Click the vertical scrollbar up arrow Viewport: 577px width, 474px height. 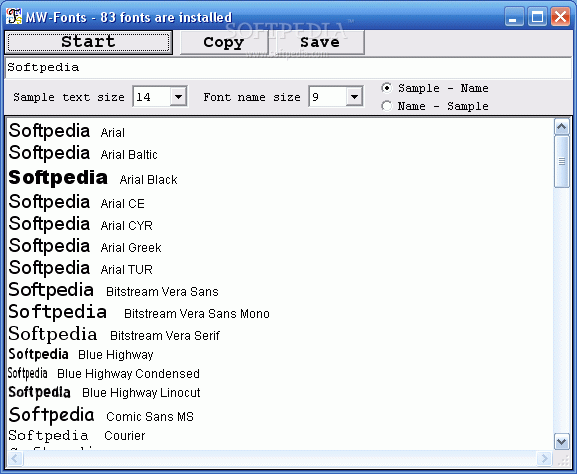(x=562, y=127)
